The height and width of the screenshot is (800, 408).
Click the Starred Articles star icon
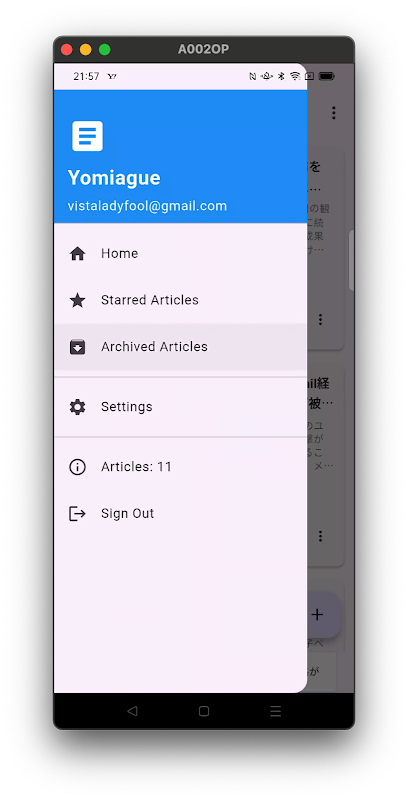(78, 300)
